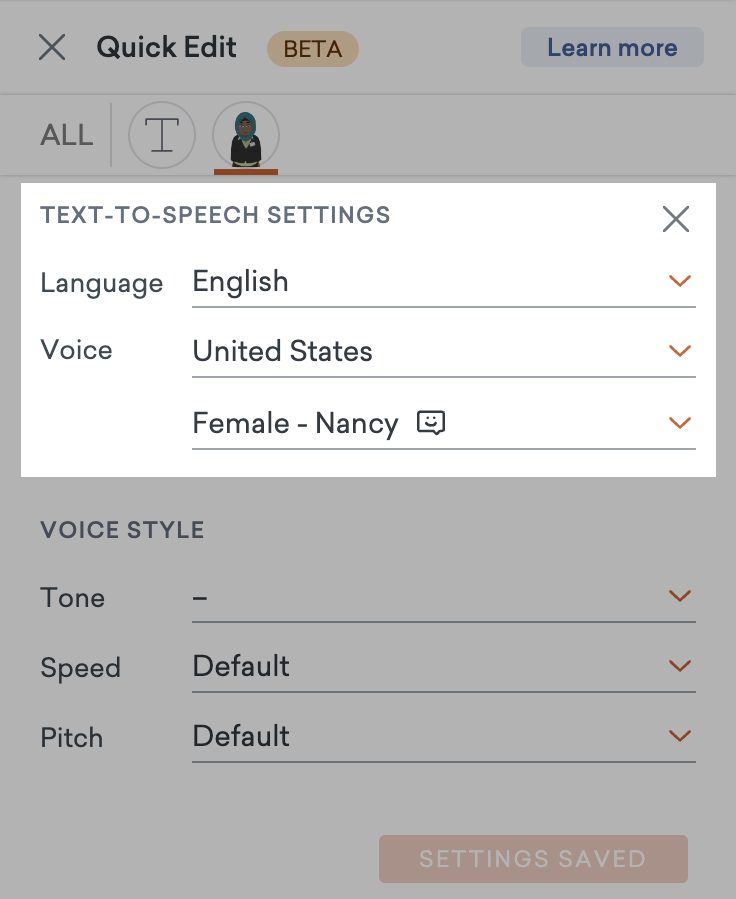The height and width of the screenshot is (899, 736).
Task: Click the Pitch chevron arrow
Action: coord(680,736)
